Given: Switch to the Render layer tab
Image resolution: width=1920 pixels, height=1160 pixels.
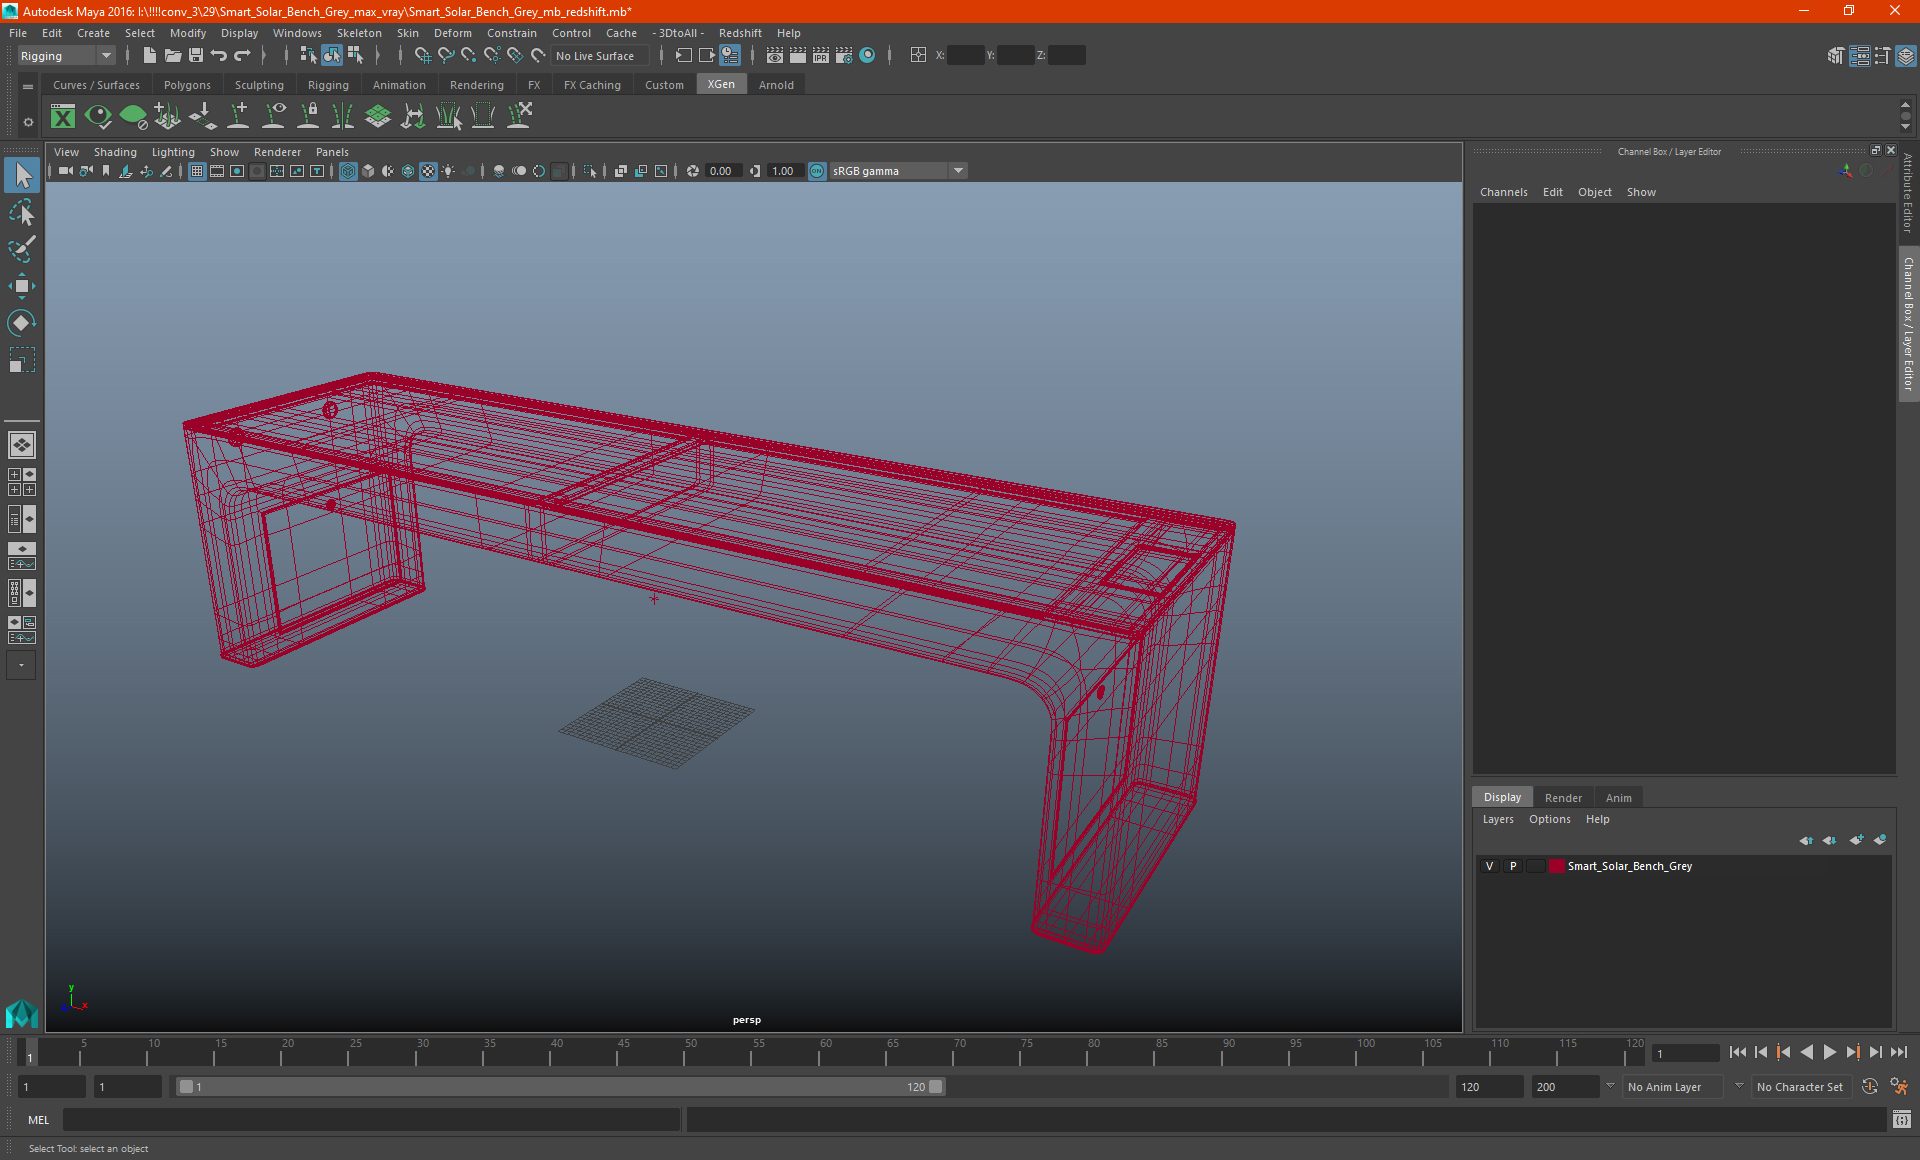Looking at the screenshot, I should pos(1563,798).
